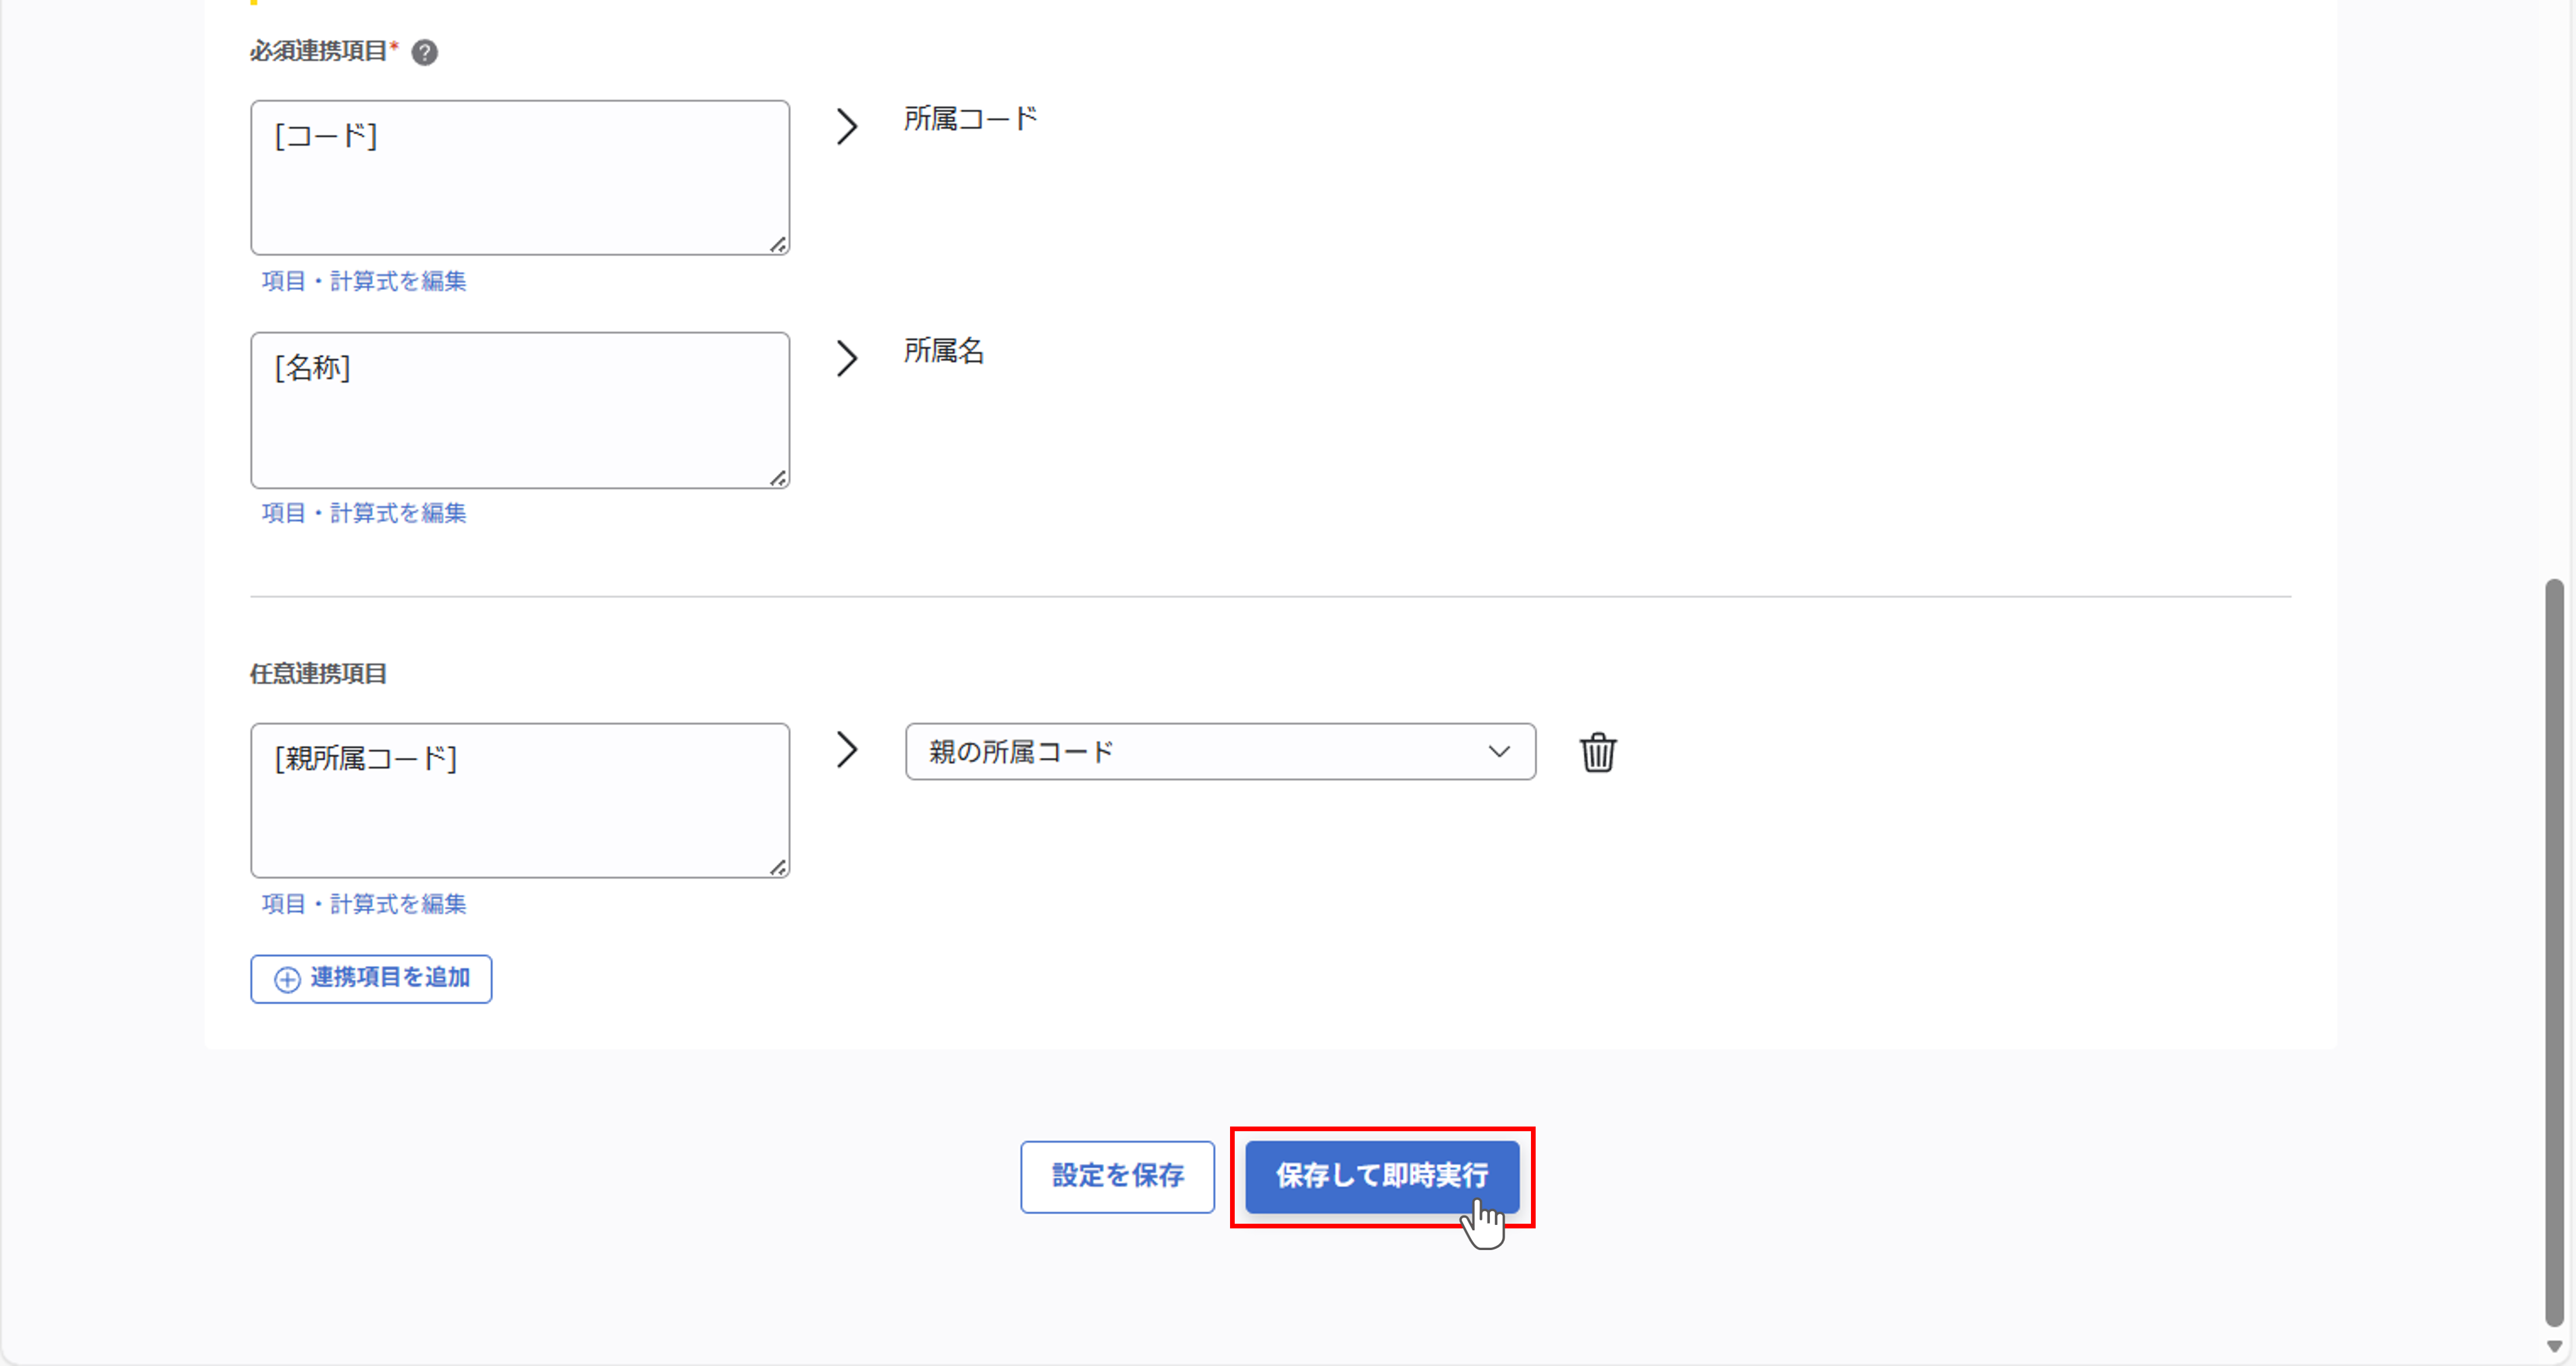The height and width of the screenshot is (1366, 2576).
Task: Focus the [コード] text area
Action: (x=520, y=177)
